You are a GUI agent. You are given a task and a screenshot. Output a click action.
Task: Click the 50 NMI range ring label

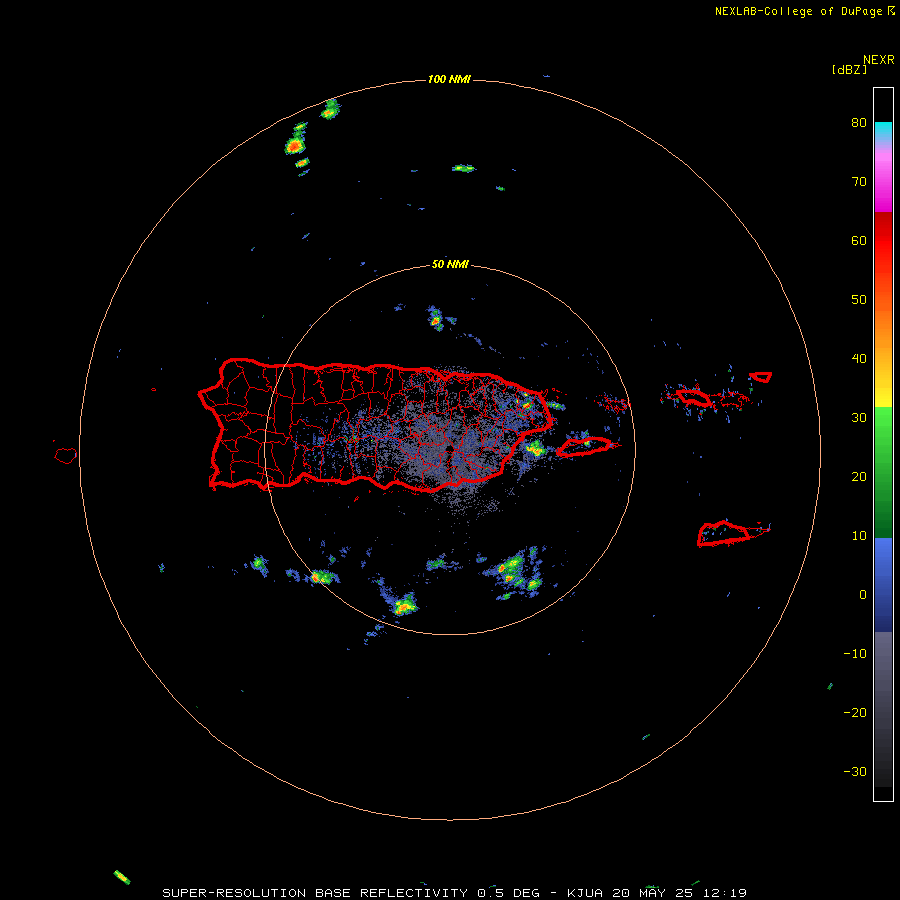[450, 265]
